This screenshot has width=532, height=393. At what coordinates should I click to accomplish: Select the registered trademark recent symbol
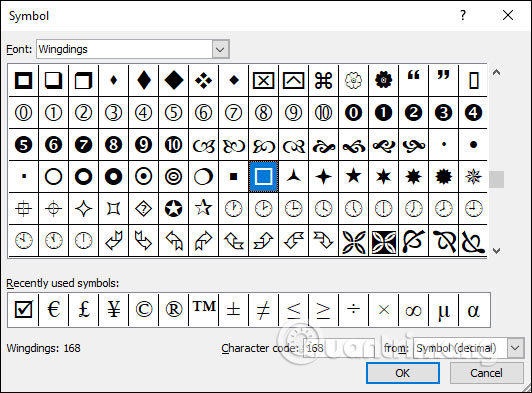point(173,310)
